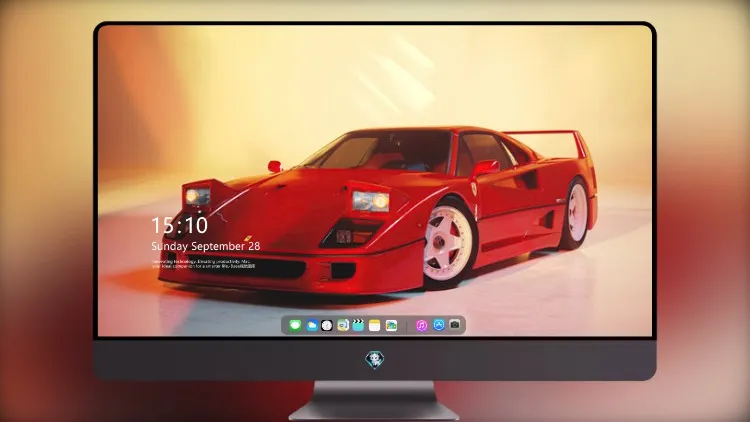750x422 pixels.
Task: Open the green Messages app in dock
Action: pyautogui.click(x=295, y=325)
